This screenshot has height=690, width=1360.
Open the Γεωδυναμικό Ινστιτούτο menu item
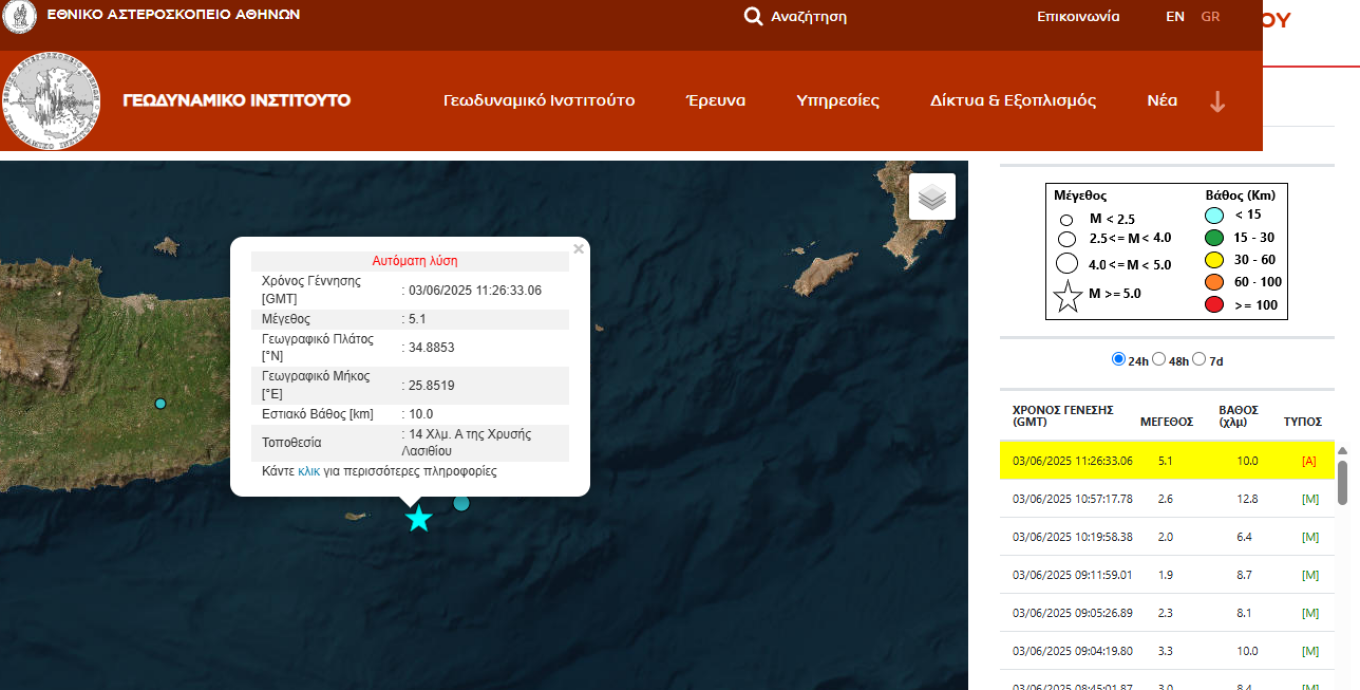(x=539, y=101)
